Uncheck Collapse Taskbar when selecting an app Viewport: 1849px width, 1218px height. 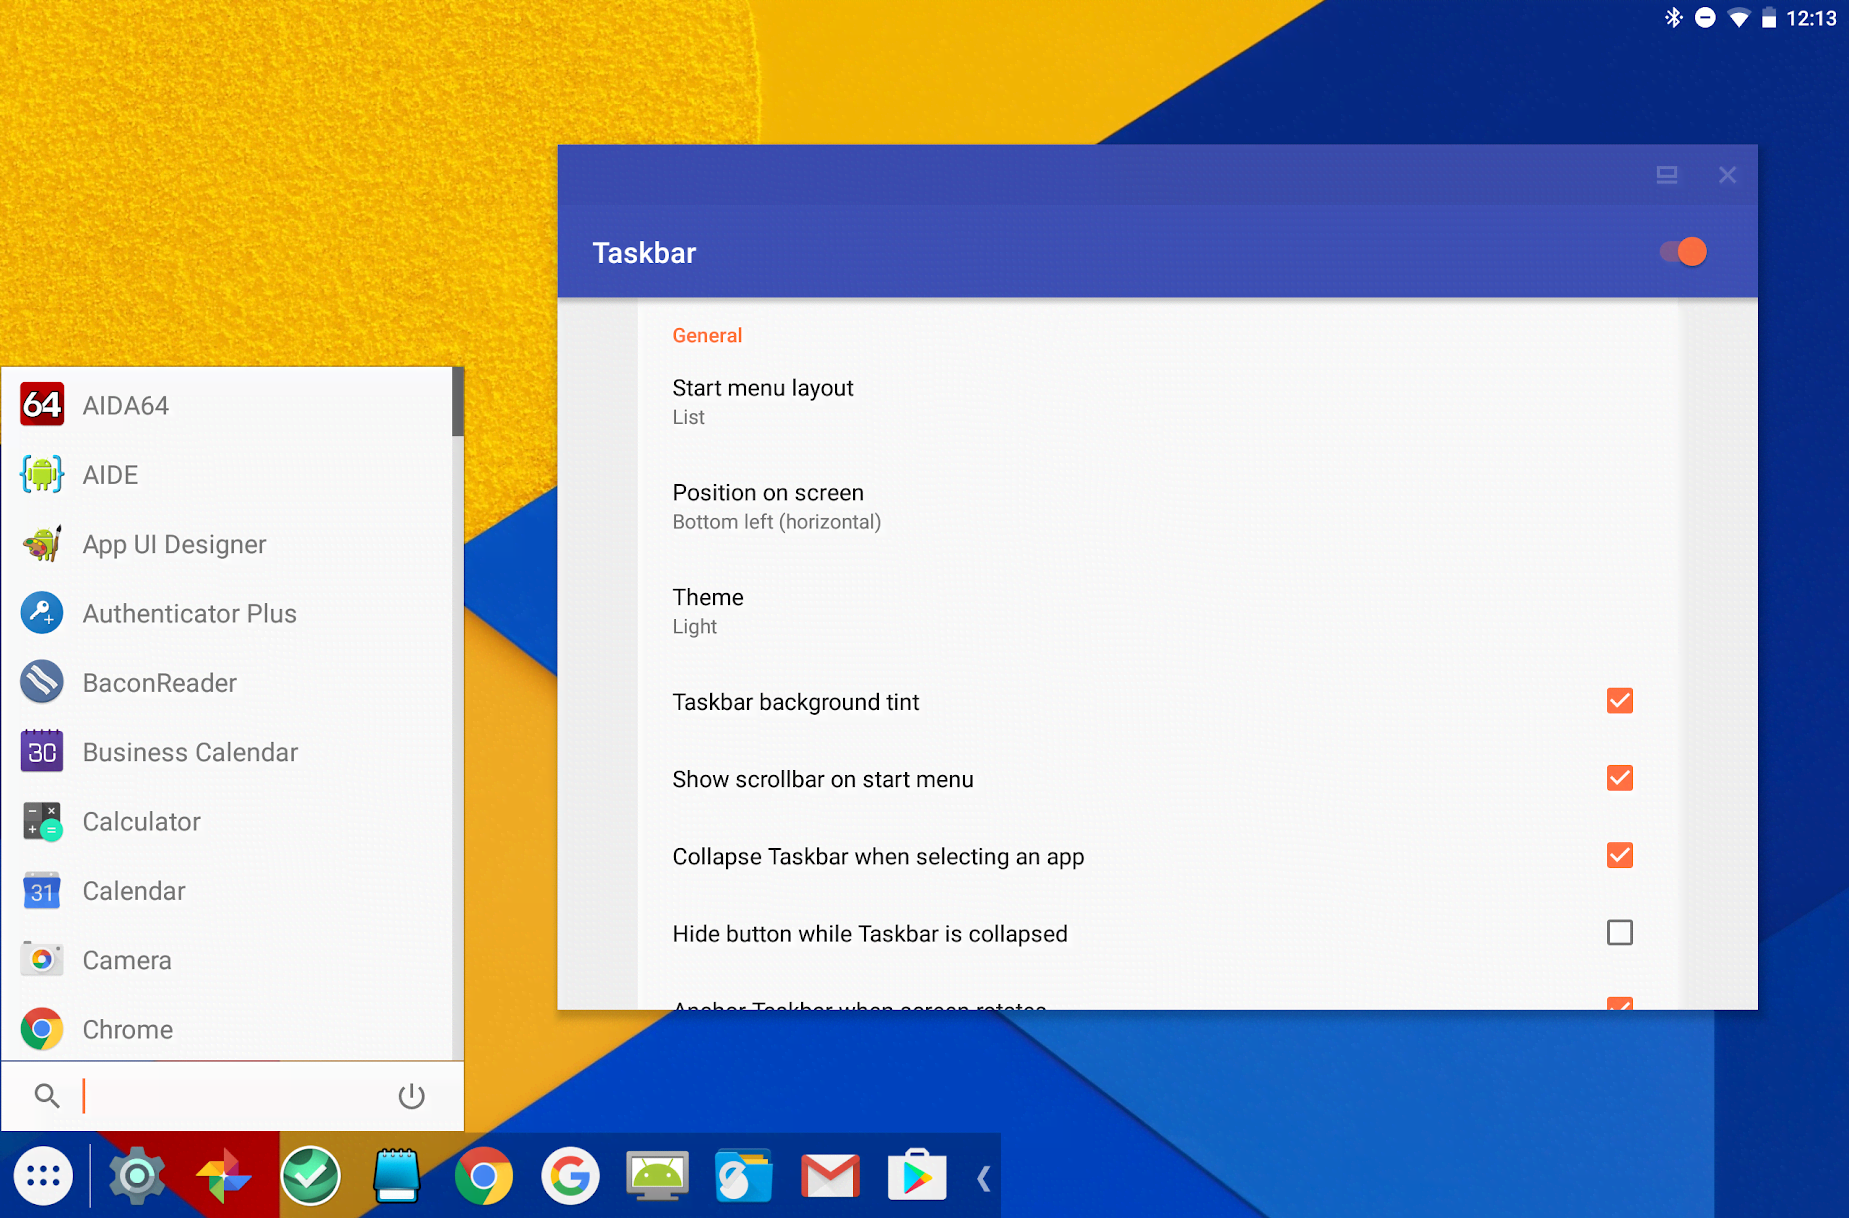click(1619, 855)
